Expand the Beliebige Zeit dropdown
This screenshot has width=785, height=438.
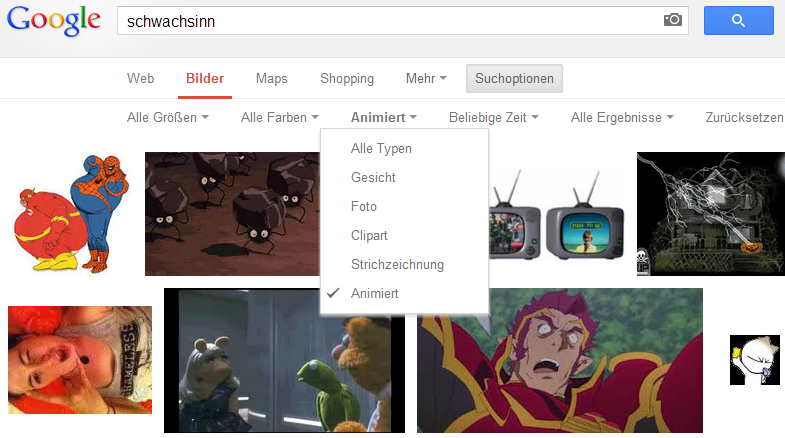point(493,118)
